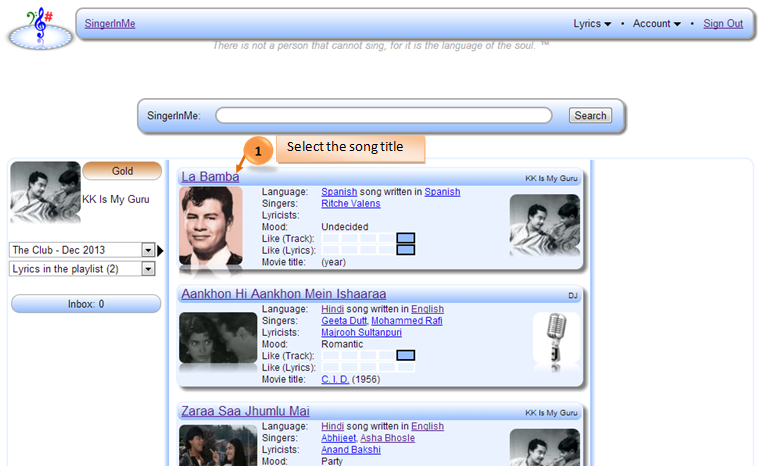Click the Zaraa Saa Jhumlu Mai movie thumbnail
Screen dimensions: 763x466
(x=218, y=446)
